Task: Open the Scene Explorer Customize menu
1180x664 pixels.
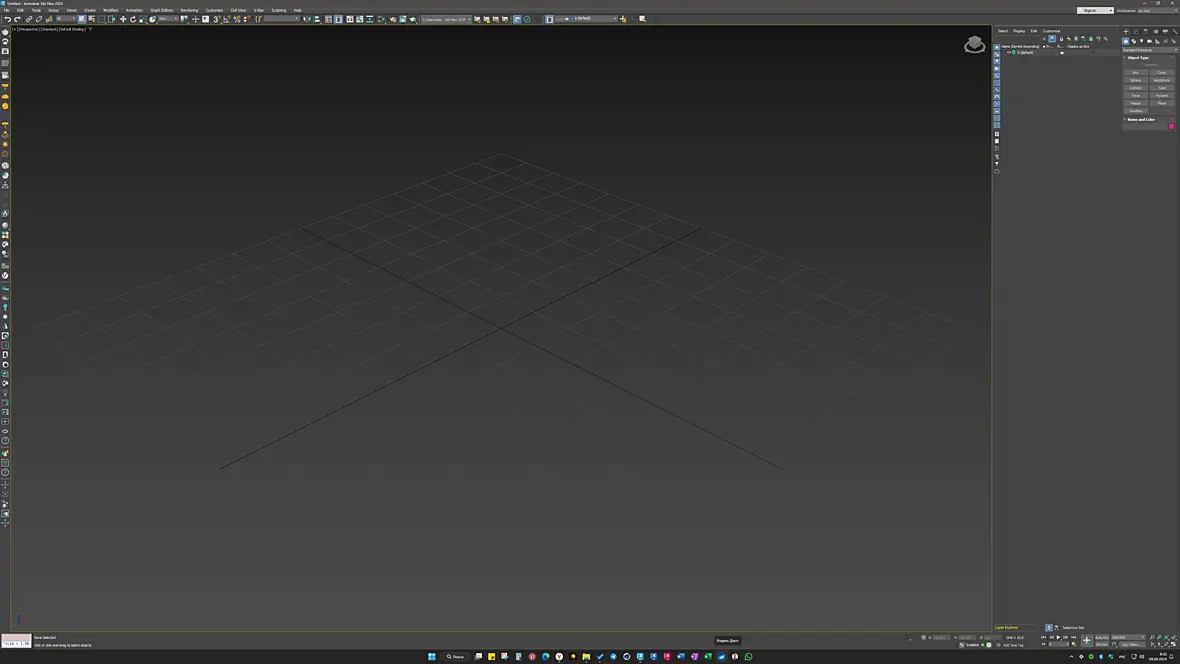Action: click(1051, 31)
